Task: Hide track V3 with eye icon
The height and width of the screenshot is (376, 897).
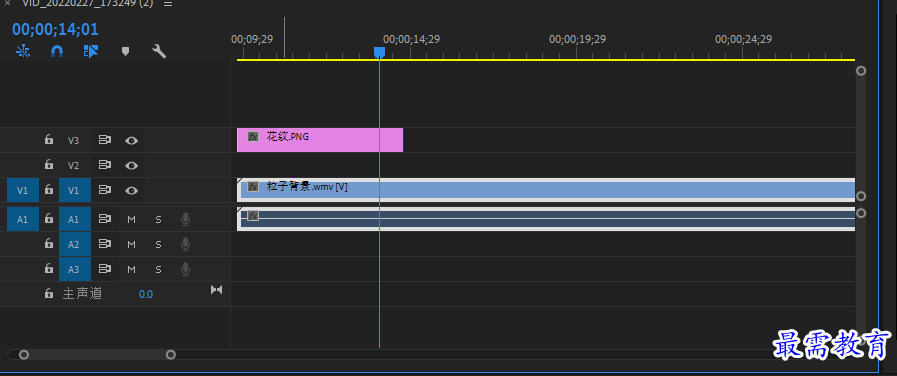Action: point(132,140)
